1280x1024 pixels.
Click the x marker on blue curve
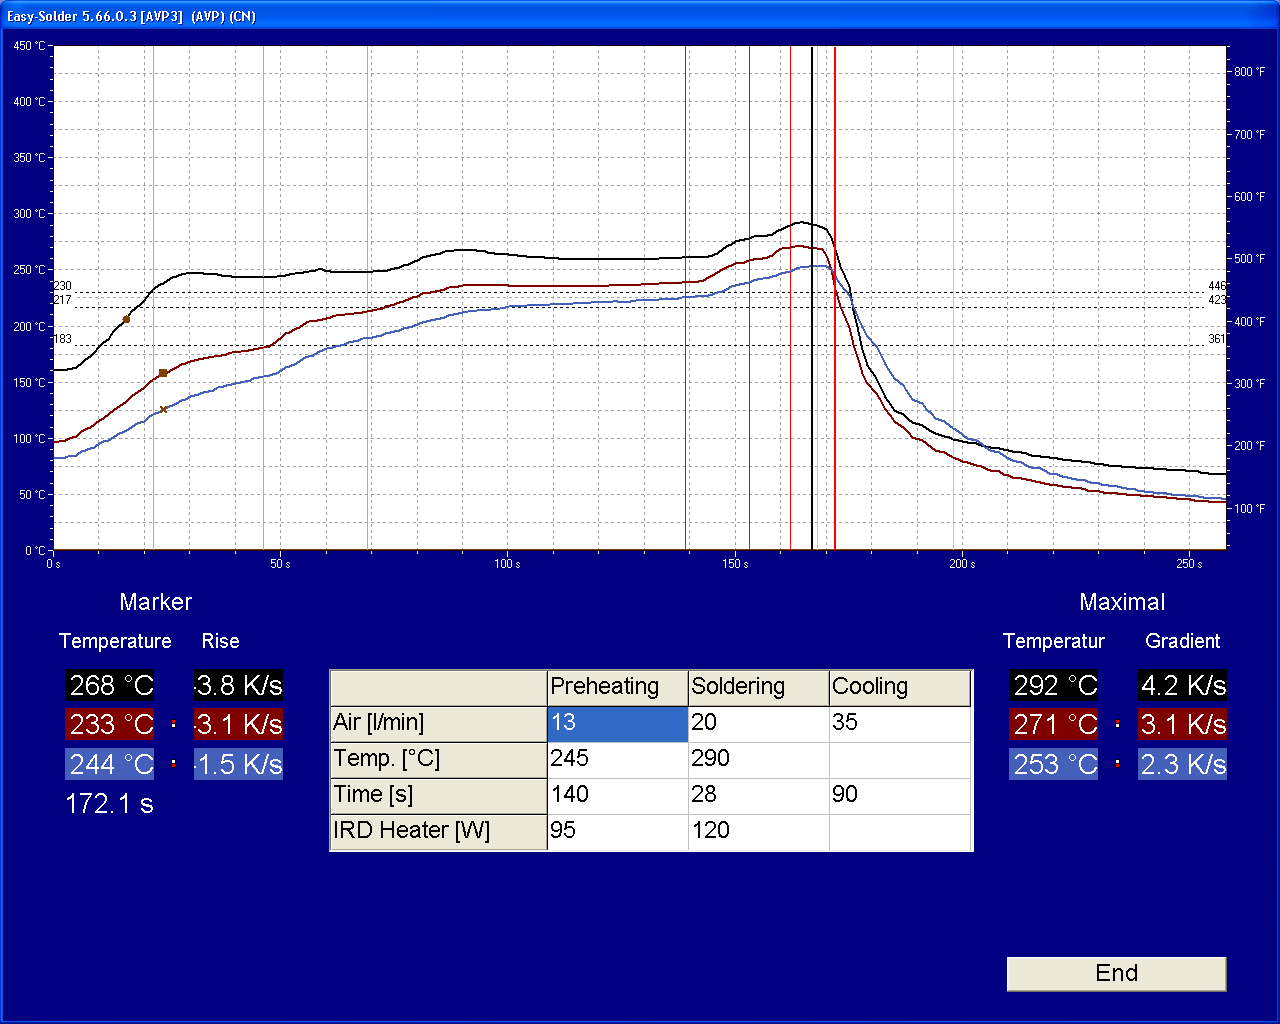click(x=163, y=409)
